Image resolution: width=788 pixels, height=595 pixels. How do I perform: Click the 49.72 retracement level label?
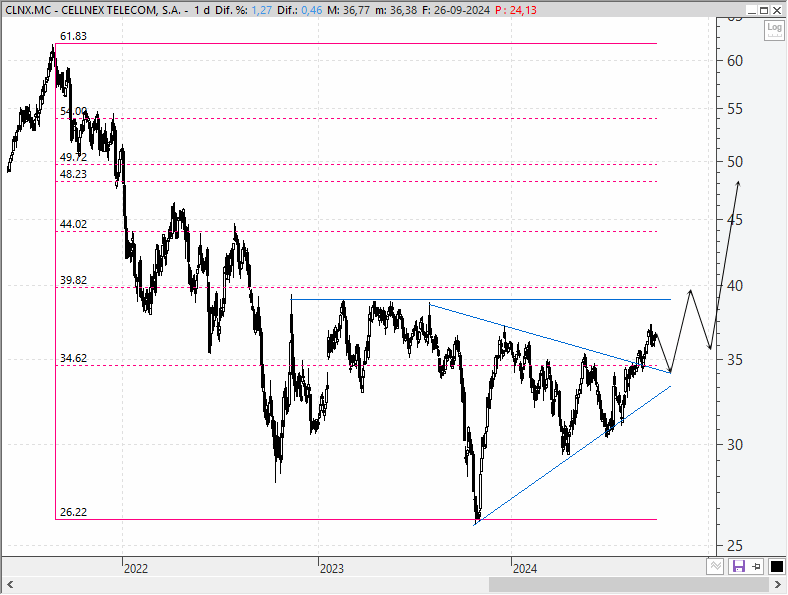[73, 157]
